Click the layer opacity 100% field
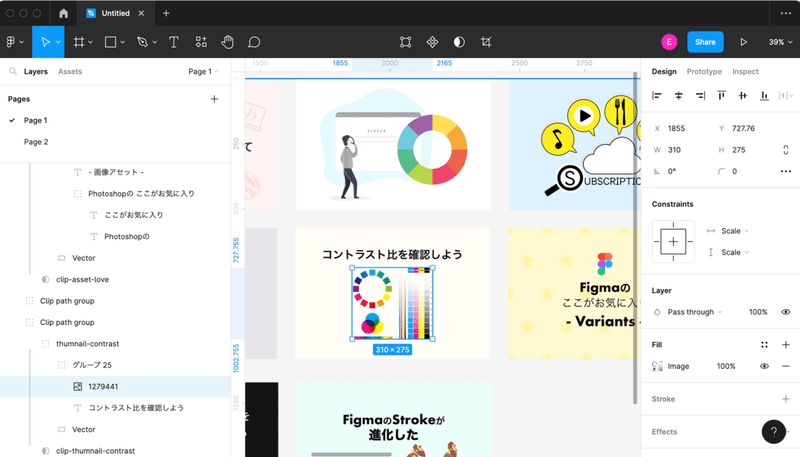This screenshot has width=800, height=457. click(758, 312)
